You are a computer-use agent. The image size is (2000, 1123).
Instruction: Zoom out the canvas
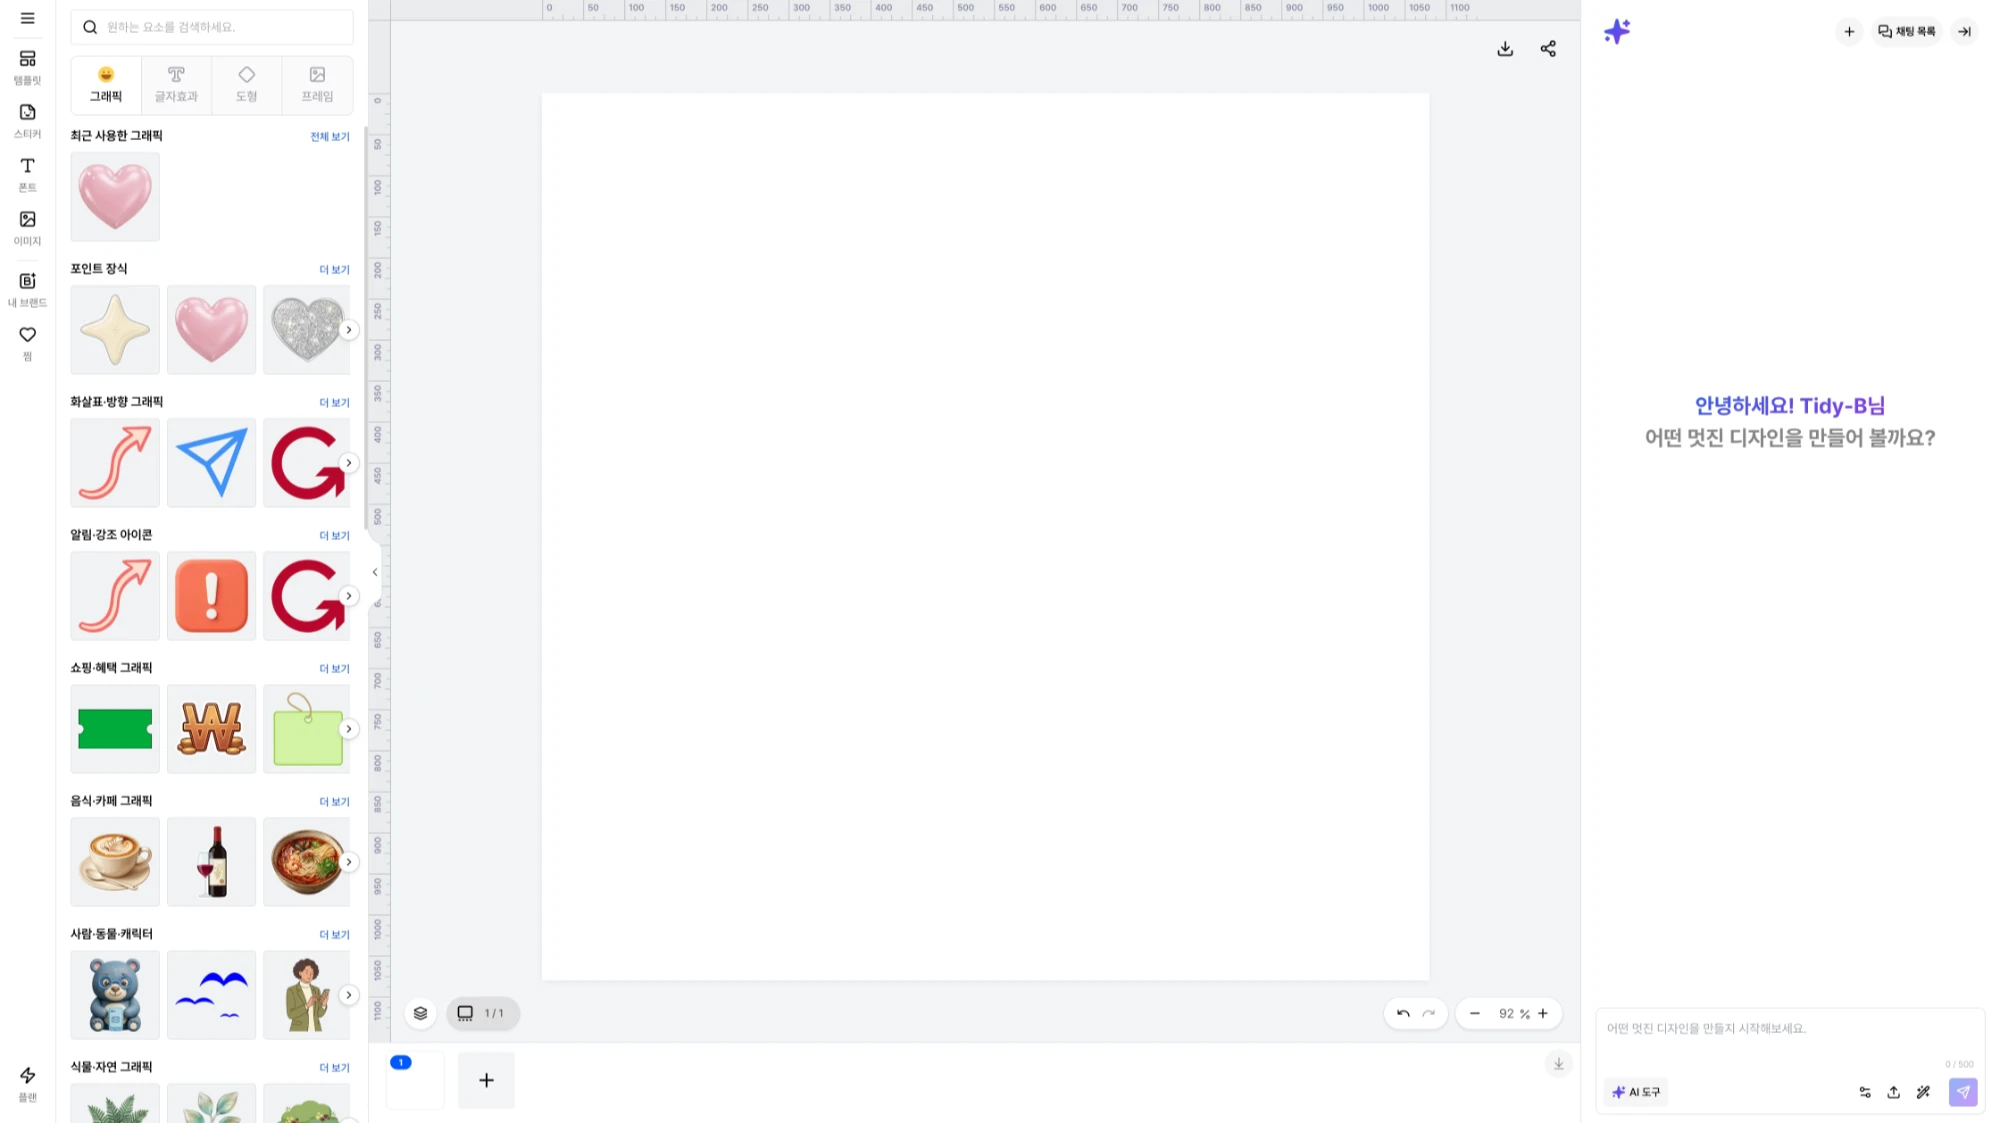click(1474, 1013)
